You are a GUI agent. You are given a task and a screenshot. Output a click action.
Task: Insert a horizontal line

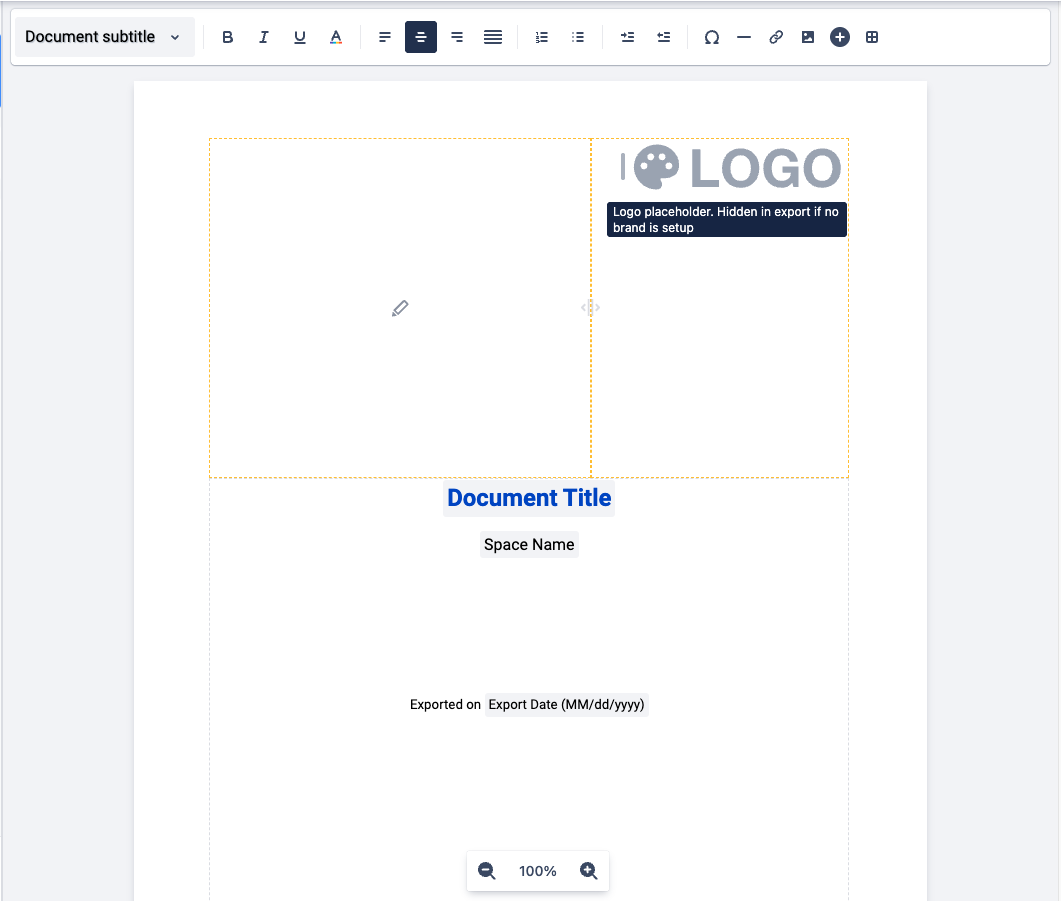point(744,37)
